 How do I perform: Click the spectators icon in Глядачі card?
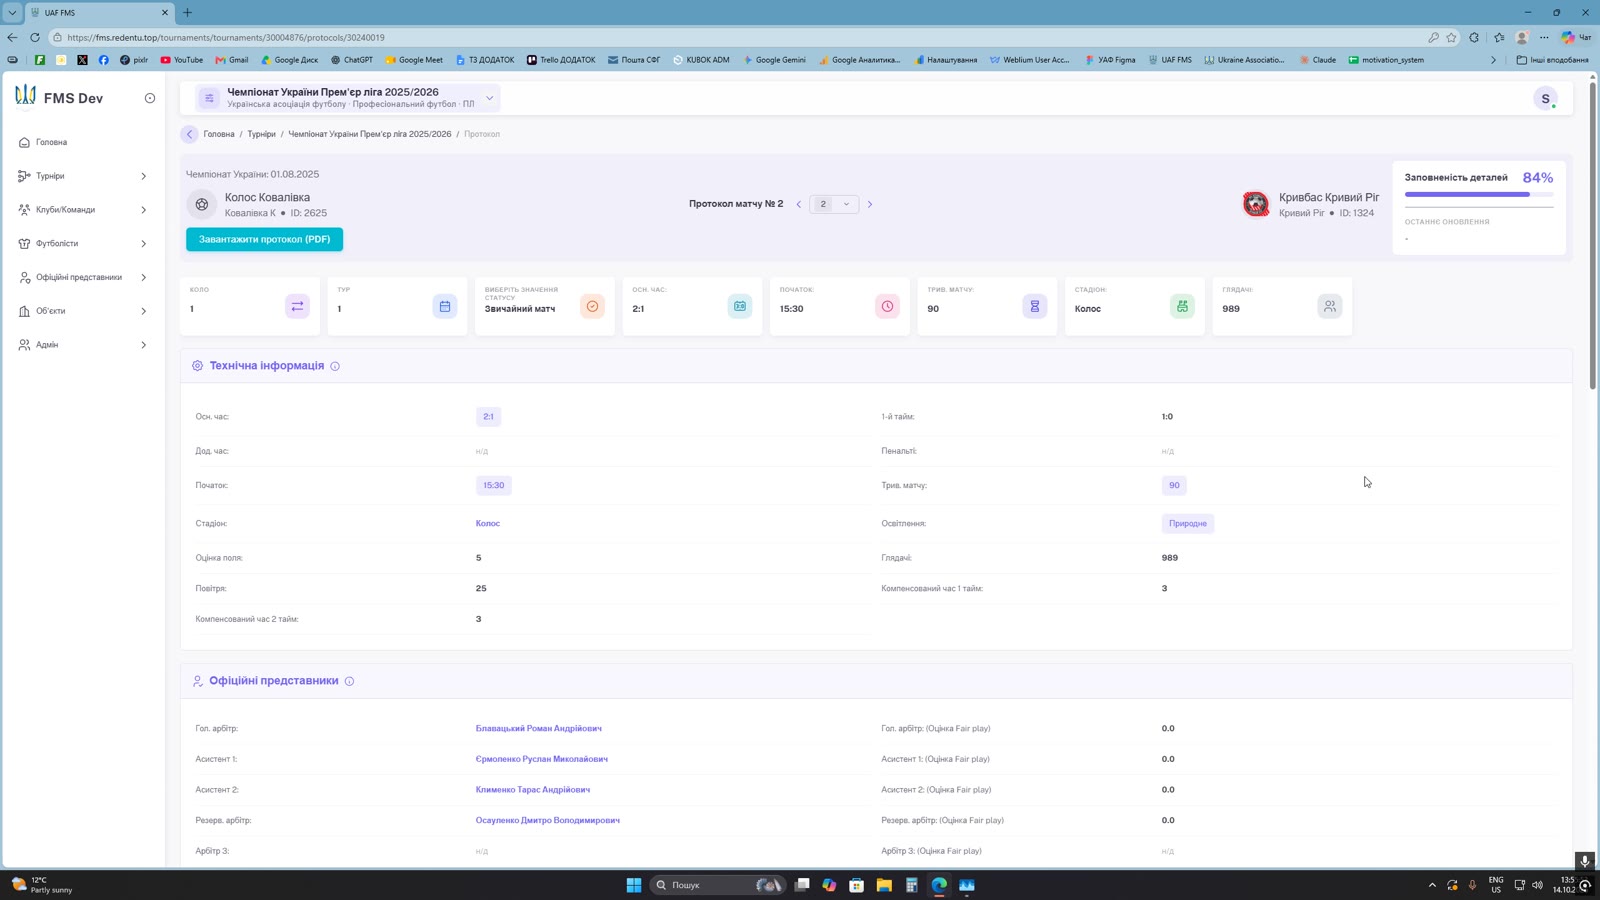tap(1330, 306)
